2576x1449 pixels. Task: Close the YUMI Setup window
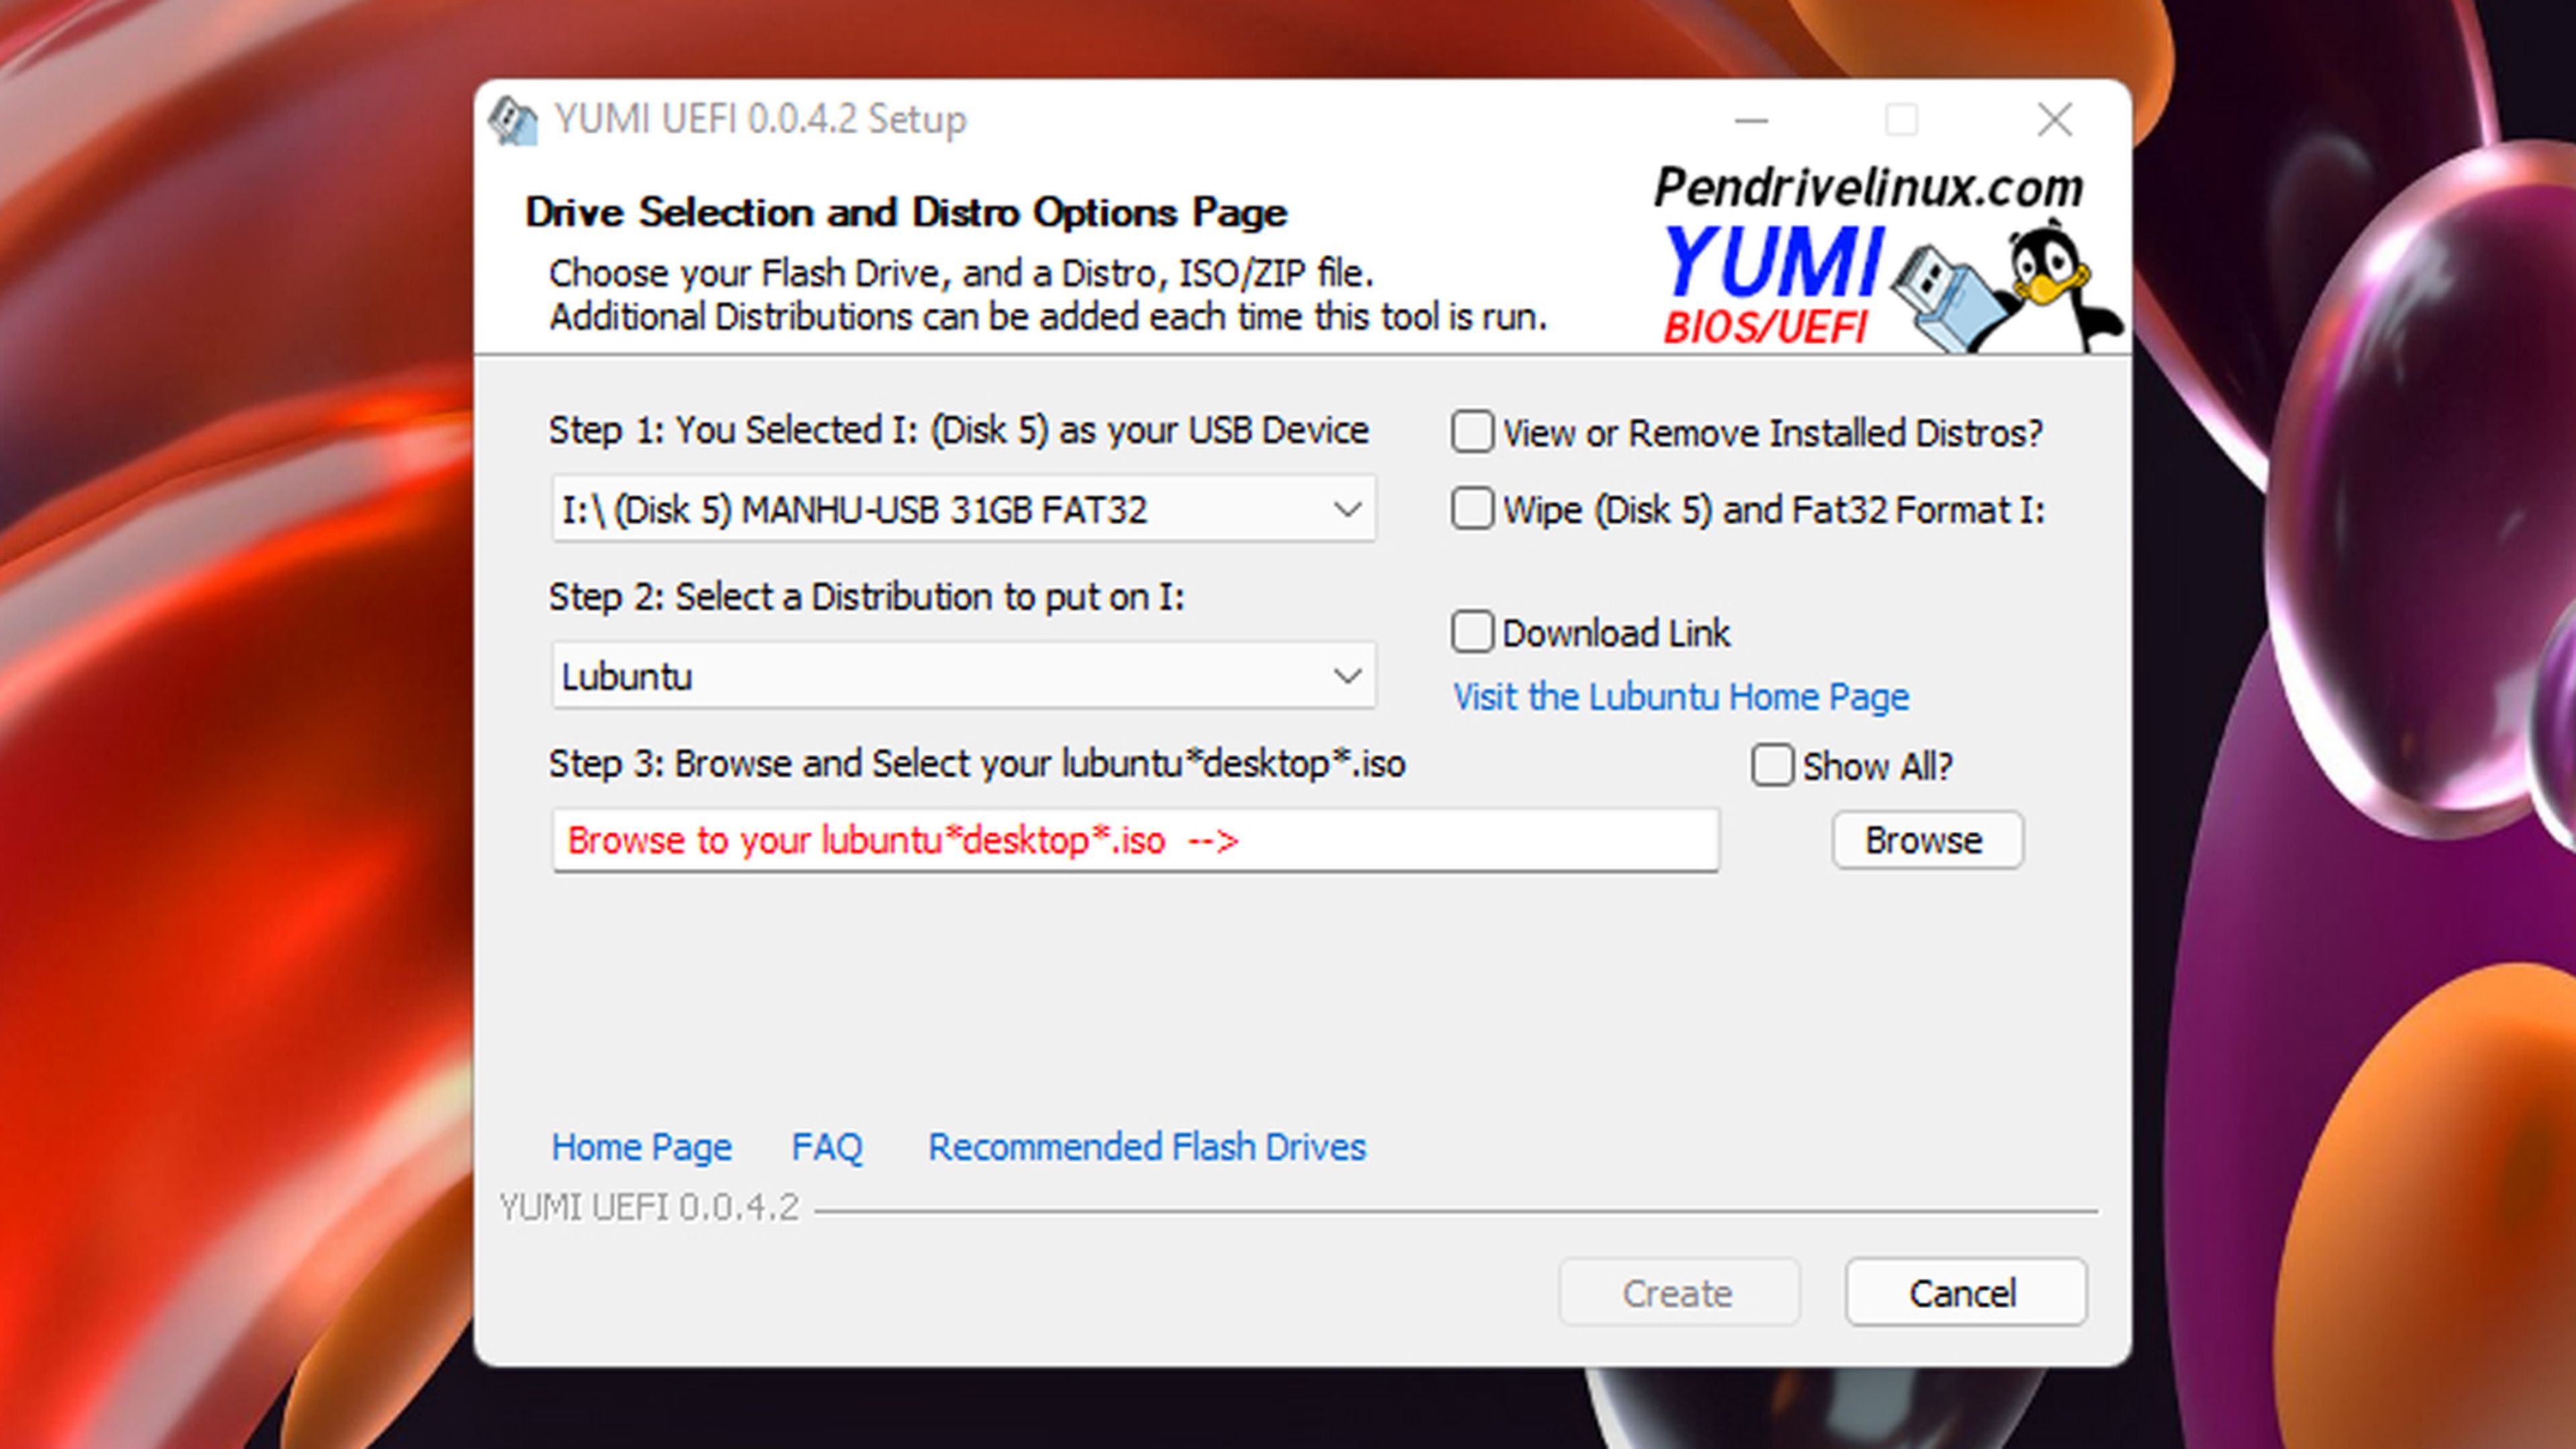(2054, 121)
